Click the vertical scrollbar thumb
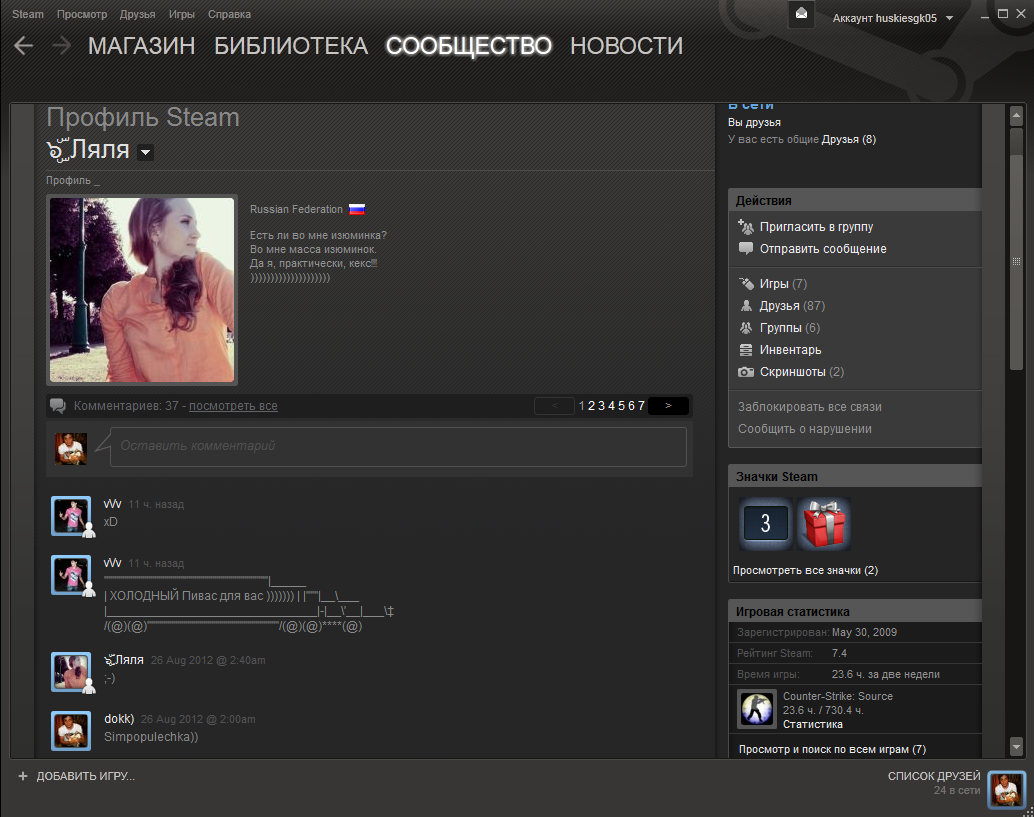Screen dimensions: 1034x817 1016,262
